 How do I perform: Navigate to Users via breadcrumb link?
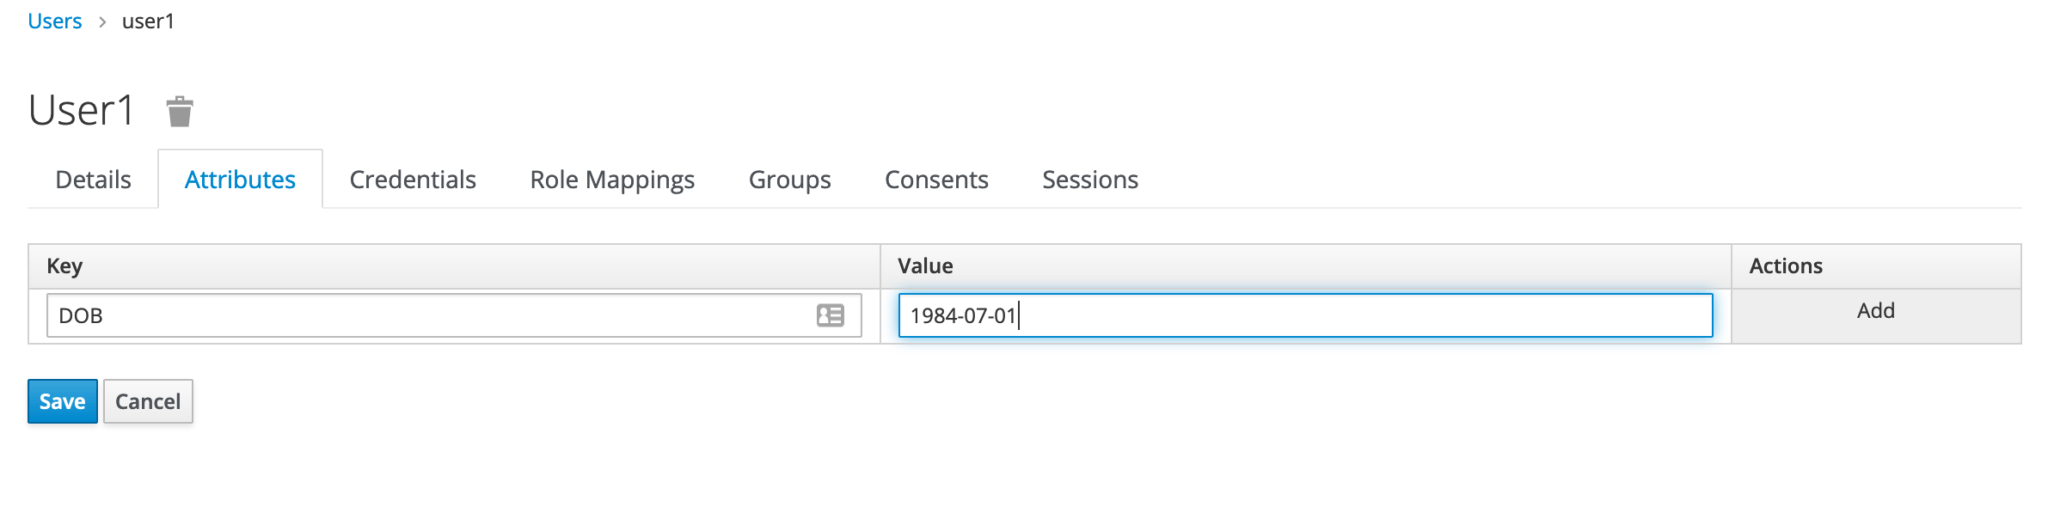click(x=55, y=21)
